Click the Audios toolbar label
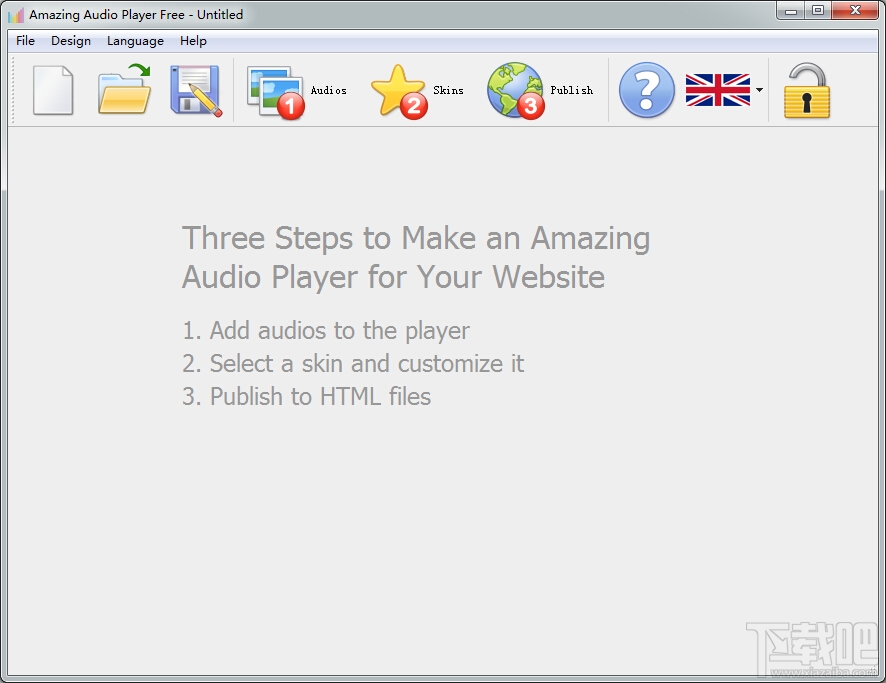Screen dimensions: 886x683 pyautogui.click(x=329, y=90)
